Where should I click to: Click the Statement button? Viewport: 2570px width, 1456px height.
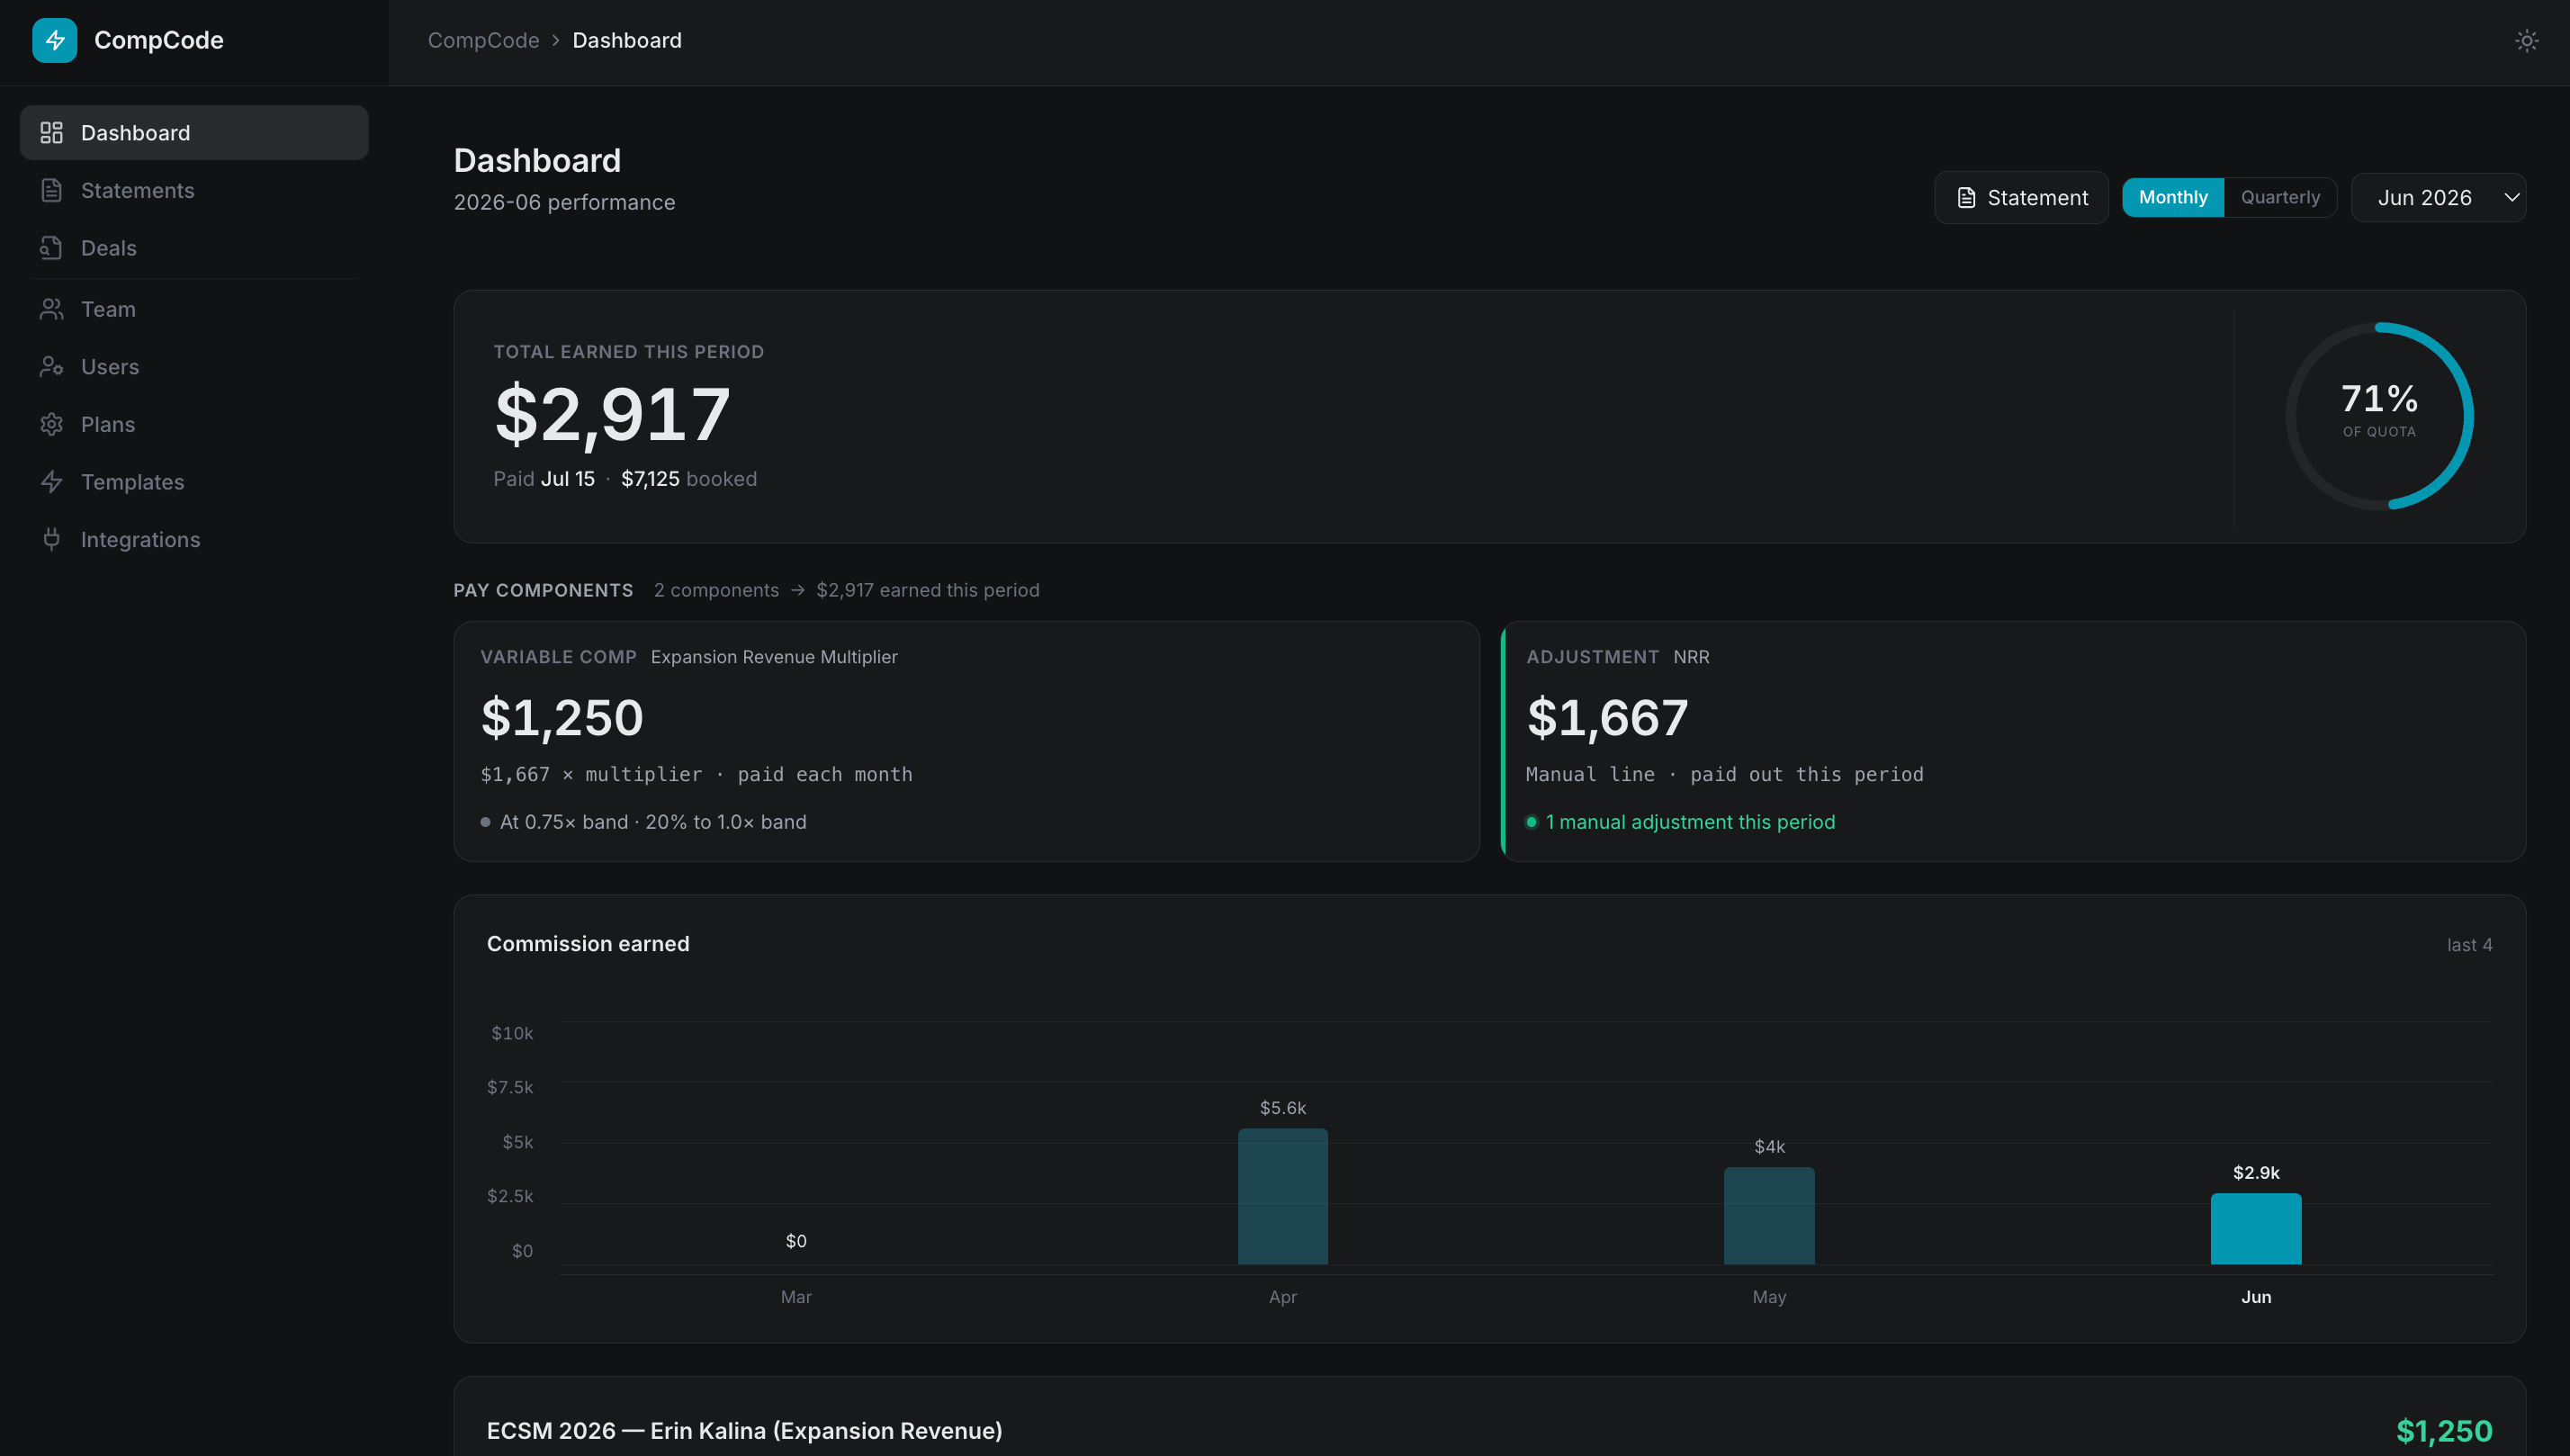tap(2021, 198)
